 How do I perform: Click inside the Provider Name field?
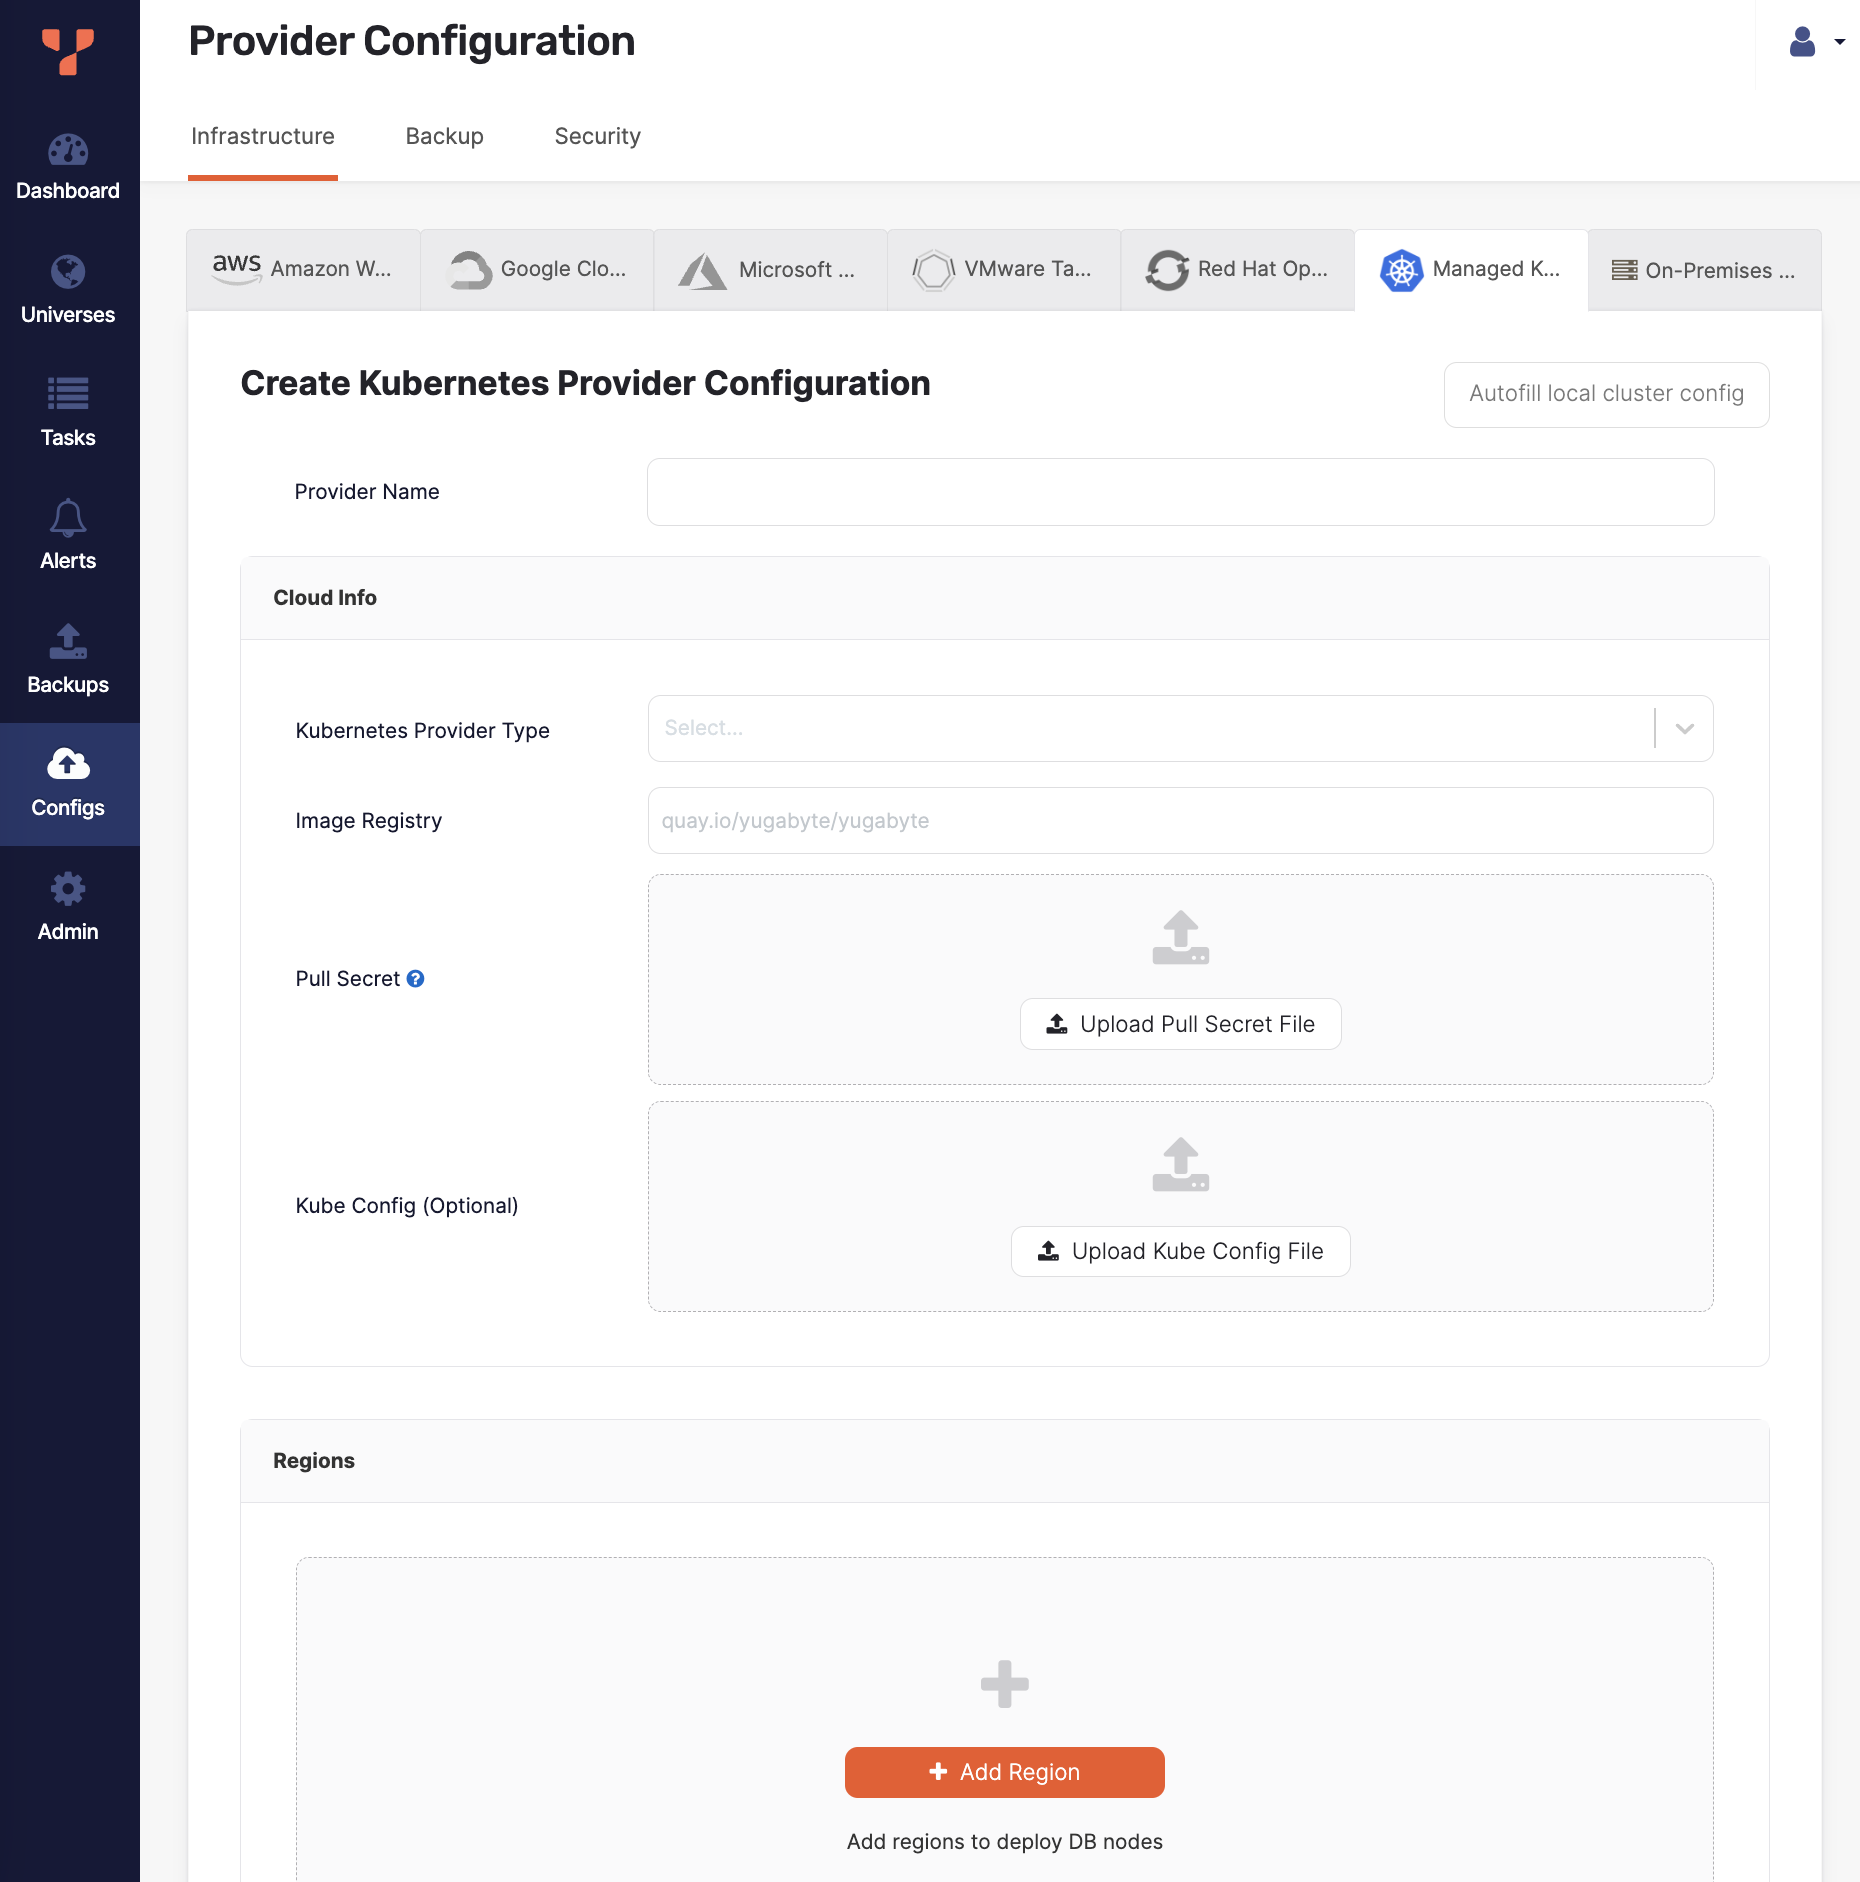[x=1180, y=491]
